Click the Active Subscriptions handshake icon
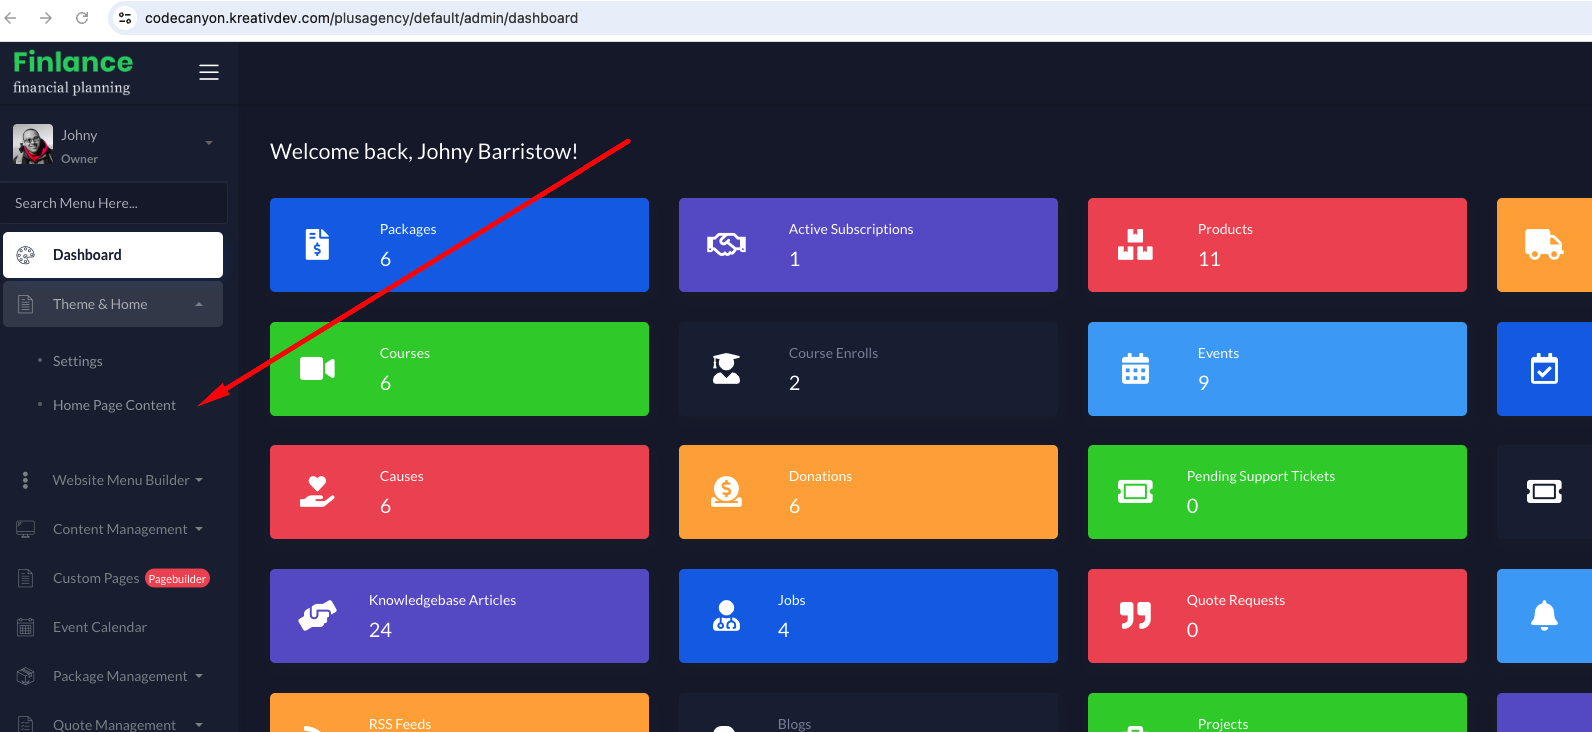The width and height of the screenshot is (1592, 732). (x=726, y=244)
